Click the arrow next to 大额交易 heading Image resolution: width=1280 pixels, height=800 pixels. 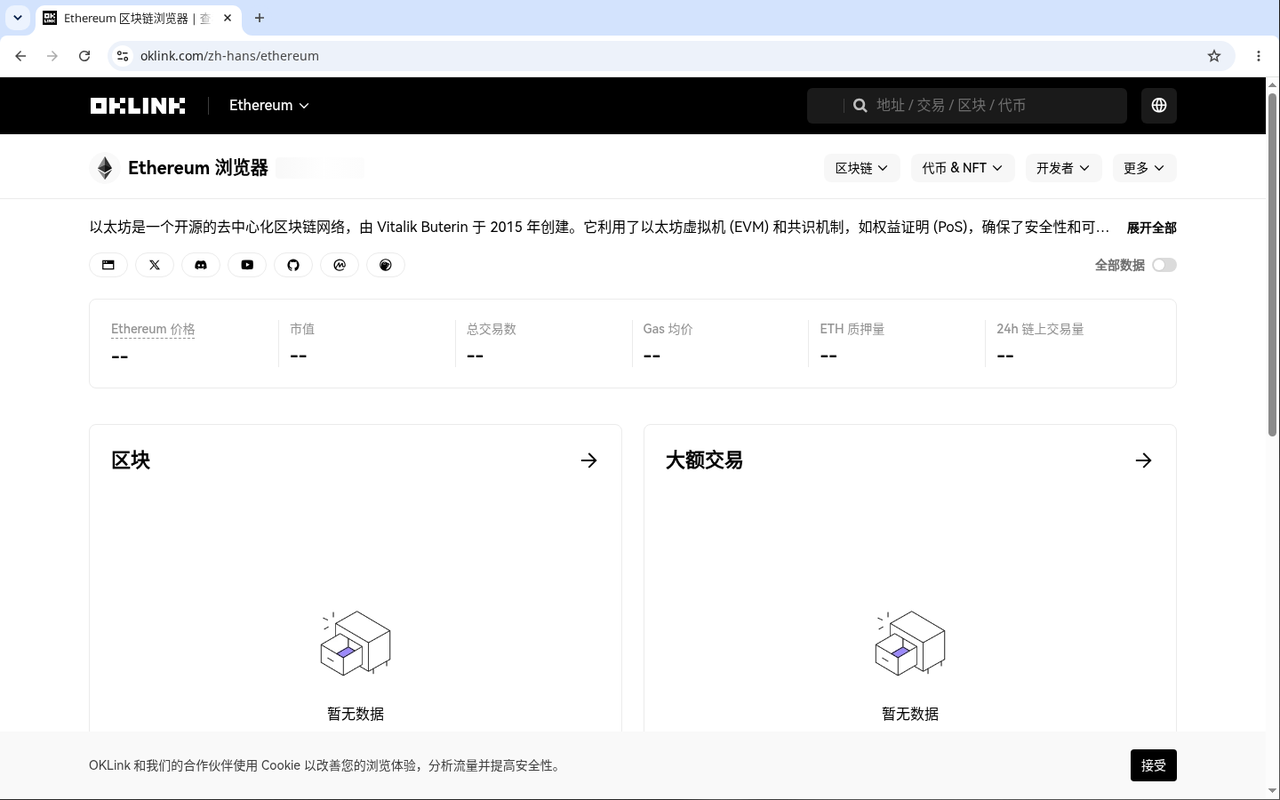point(1144,460)
